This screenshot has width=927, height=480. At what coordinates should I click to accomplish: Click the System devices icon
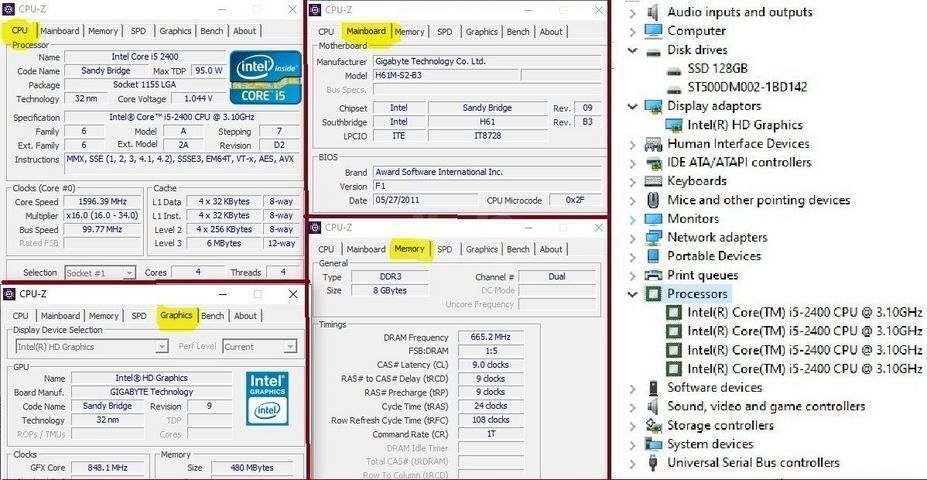click(x=653, y=444)
